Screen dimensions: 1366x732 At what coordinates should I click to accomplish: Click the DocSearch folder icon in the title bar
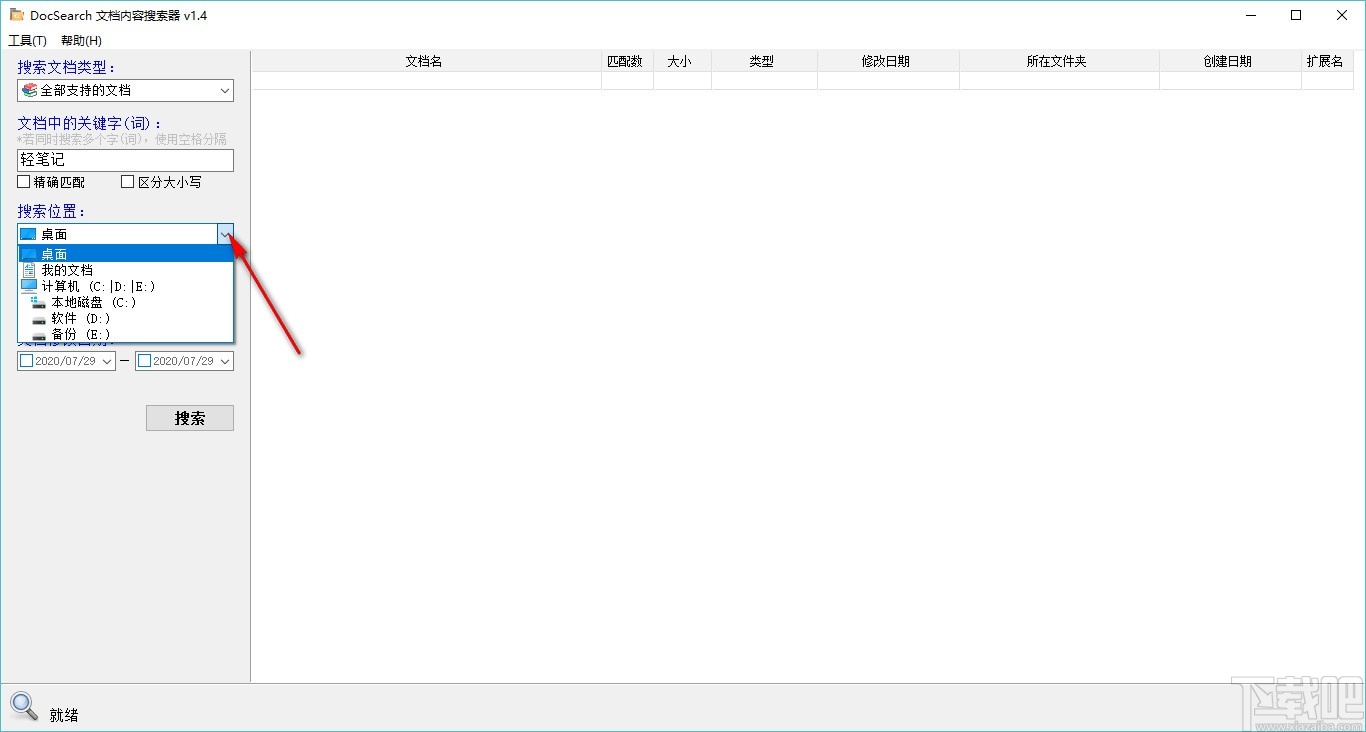[17, 14]
